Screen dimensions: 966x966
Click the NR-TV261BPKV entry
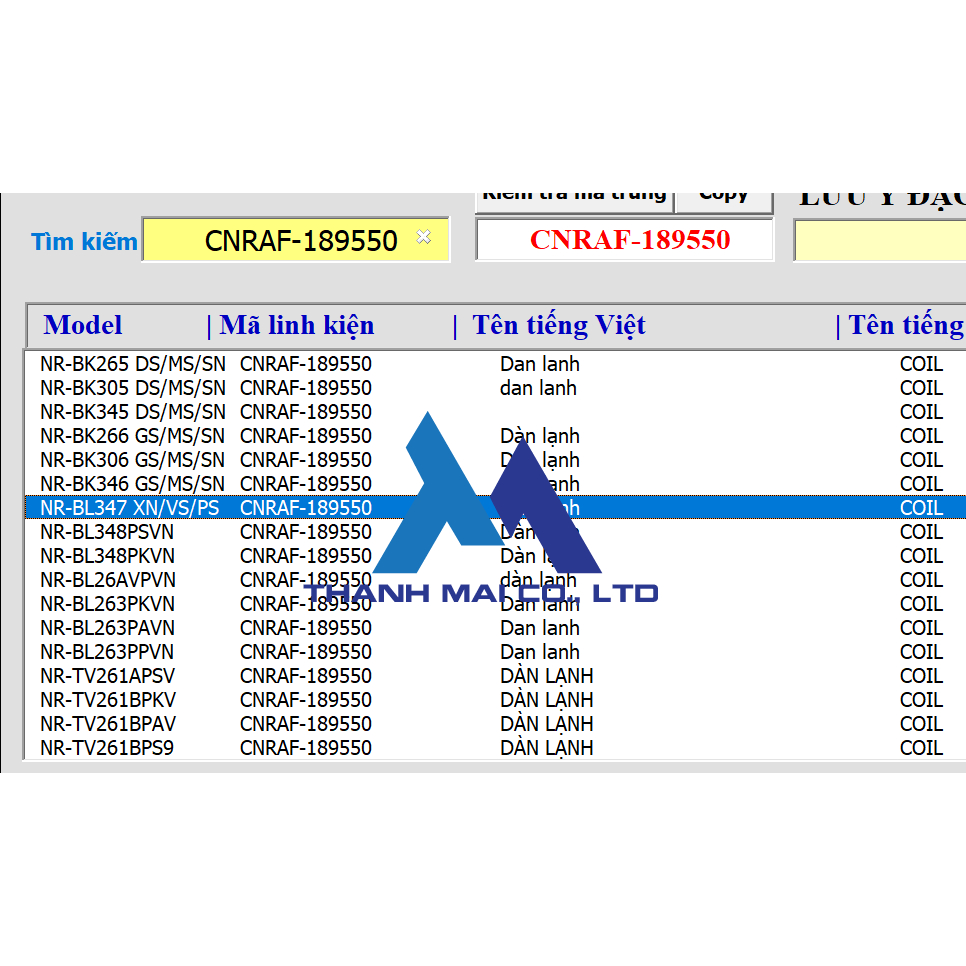pos(107,700)
